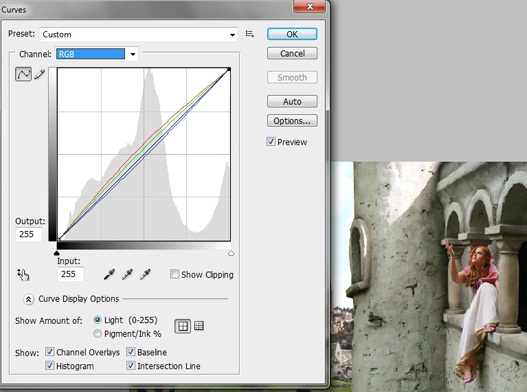
Task: Switch to detailed 10% grid
Action: [199, 325]
